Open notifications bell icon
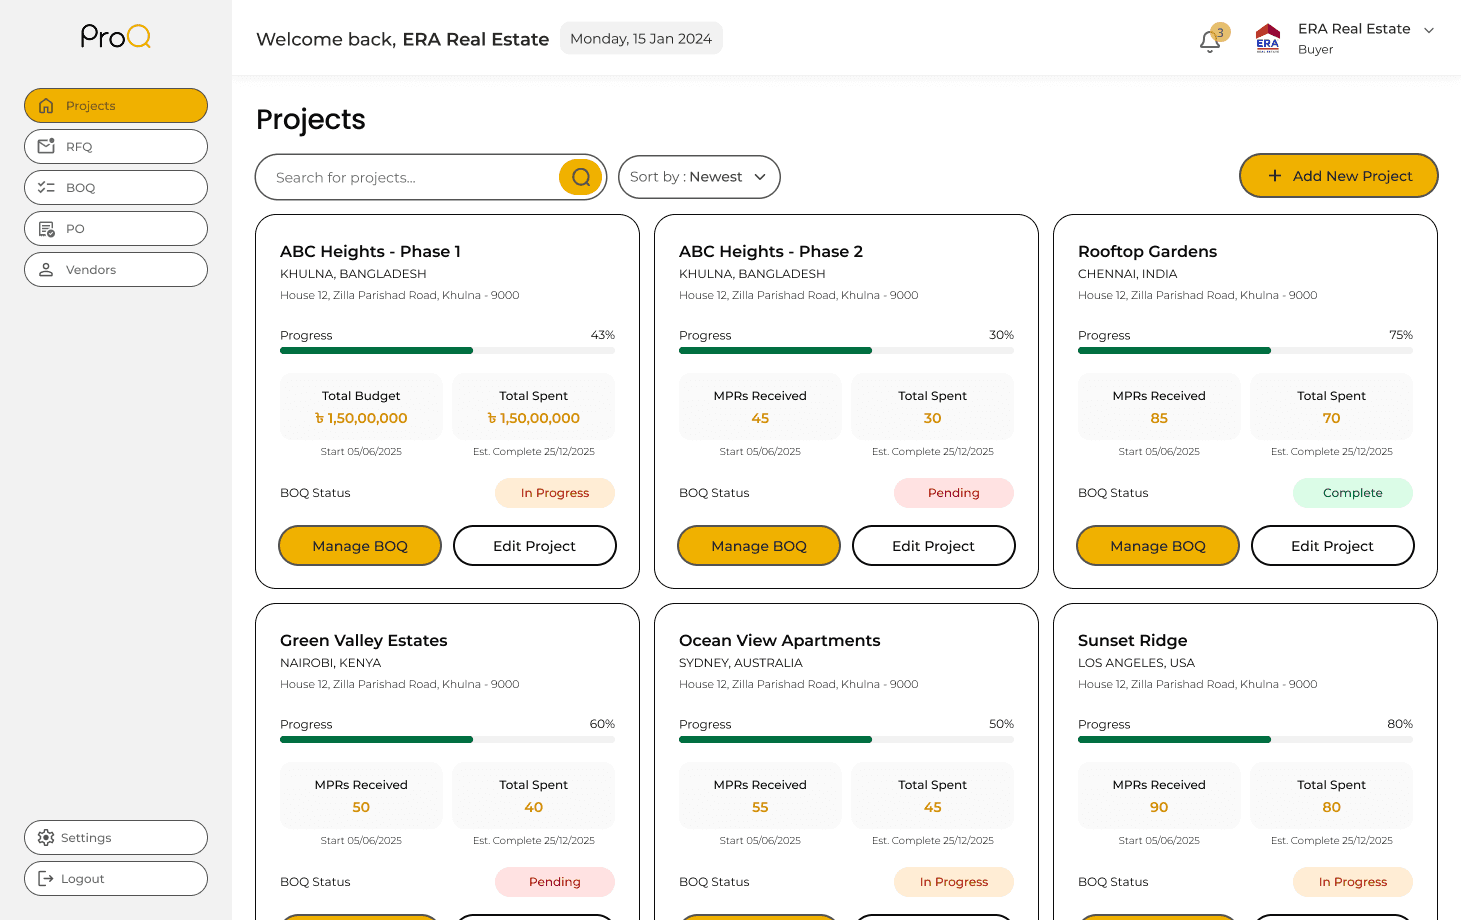 (1210, 41)
